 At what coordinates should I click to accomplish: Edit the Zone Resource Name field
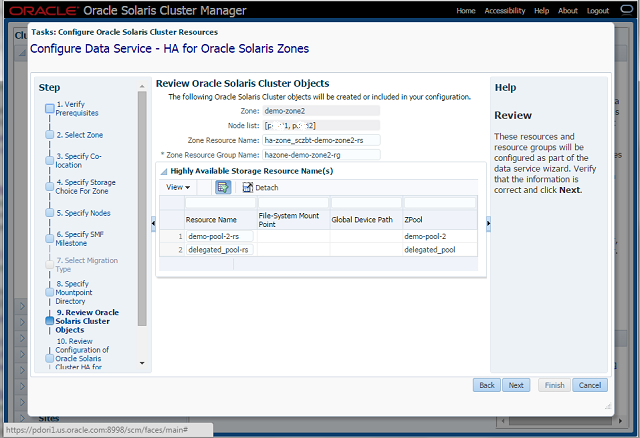[x=321, y=140]
